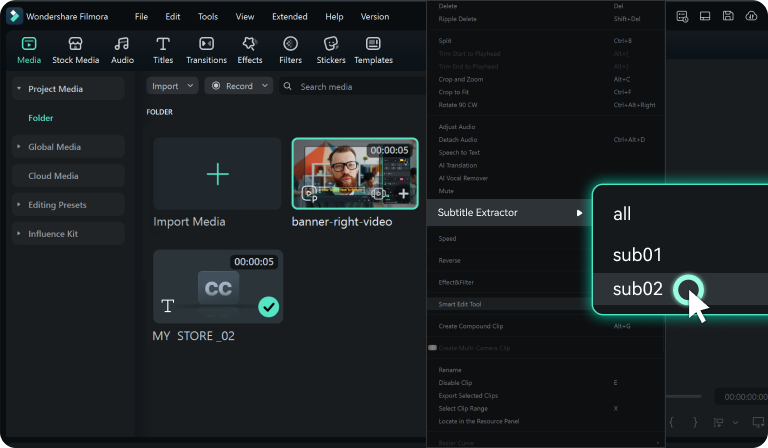Choose 'all' in Subtitle Extractor submenu
This screenshot has width=768, height=448.
[x=680, y=213]
